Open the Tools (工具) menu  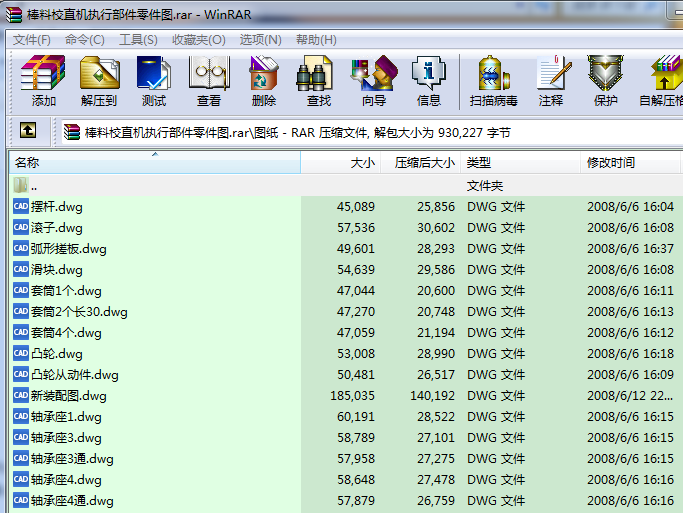138,40
